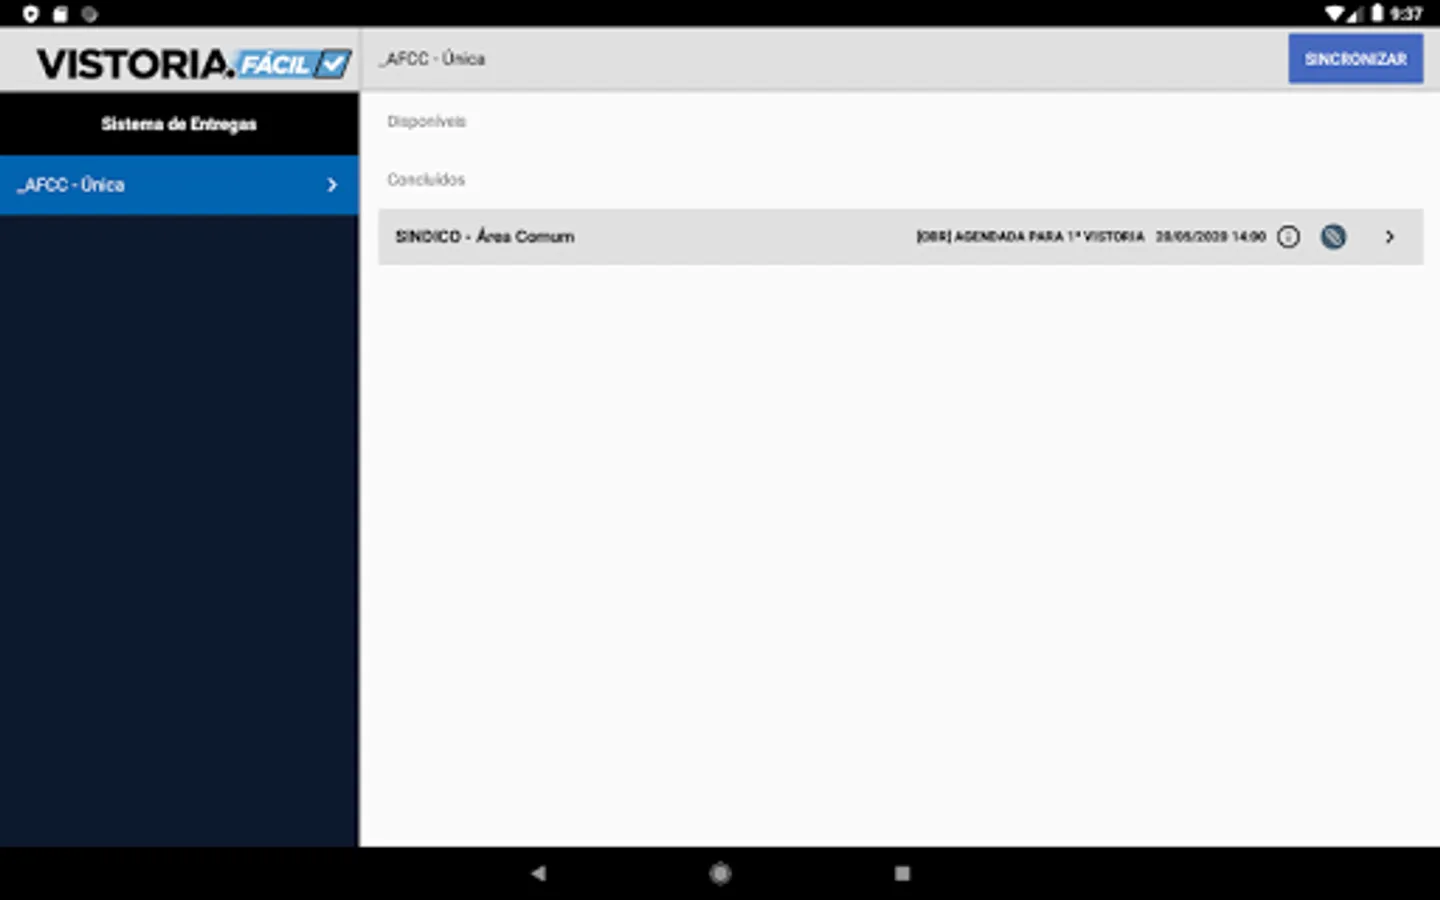Click the Vistoria Fácil logo

click(194, 64)
